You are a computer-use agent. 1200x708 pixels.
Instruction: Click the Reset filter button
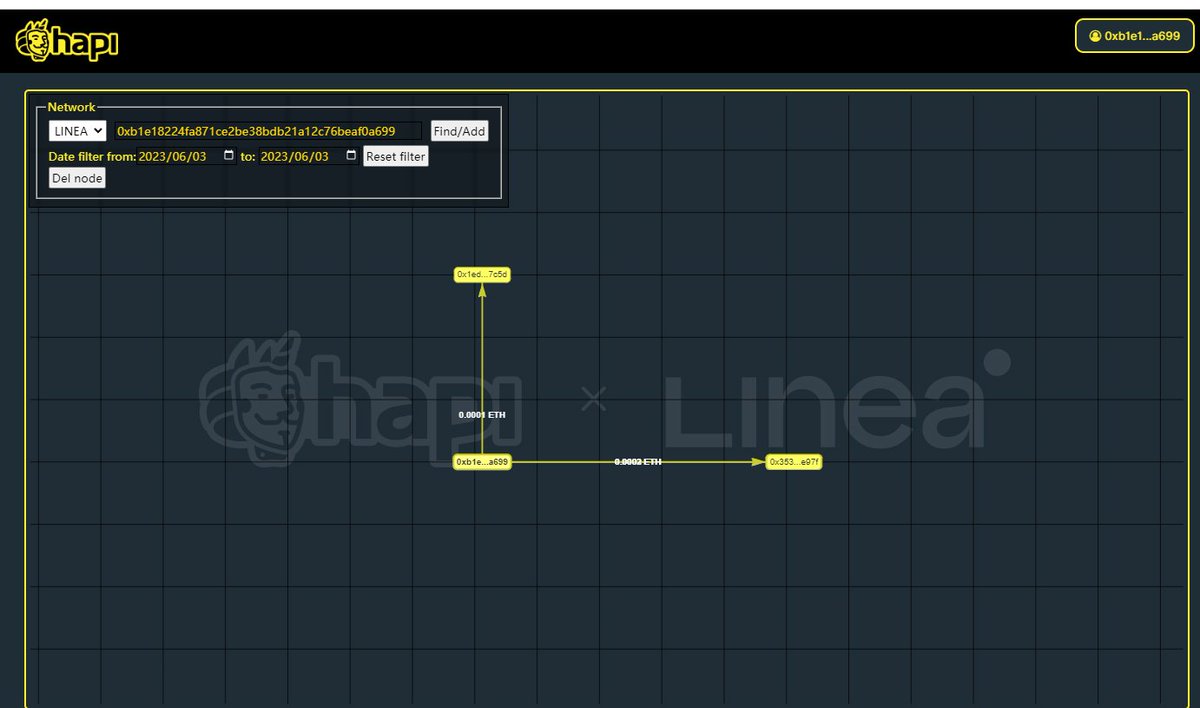pos(396,157)
